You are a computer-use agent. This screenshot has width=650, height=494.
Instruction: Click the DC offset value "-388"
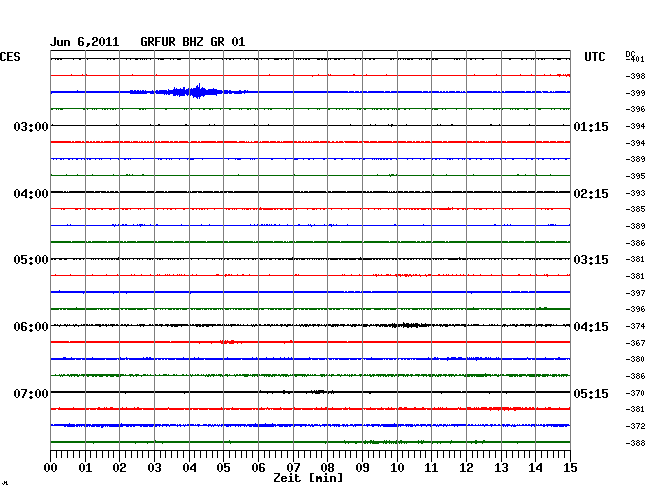[635, 443]
